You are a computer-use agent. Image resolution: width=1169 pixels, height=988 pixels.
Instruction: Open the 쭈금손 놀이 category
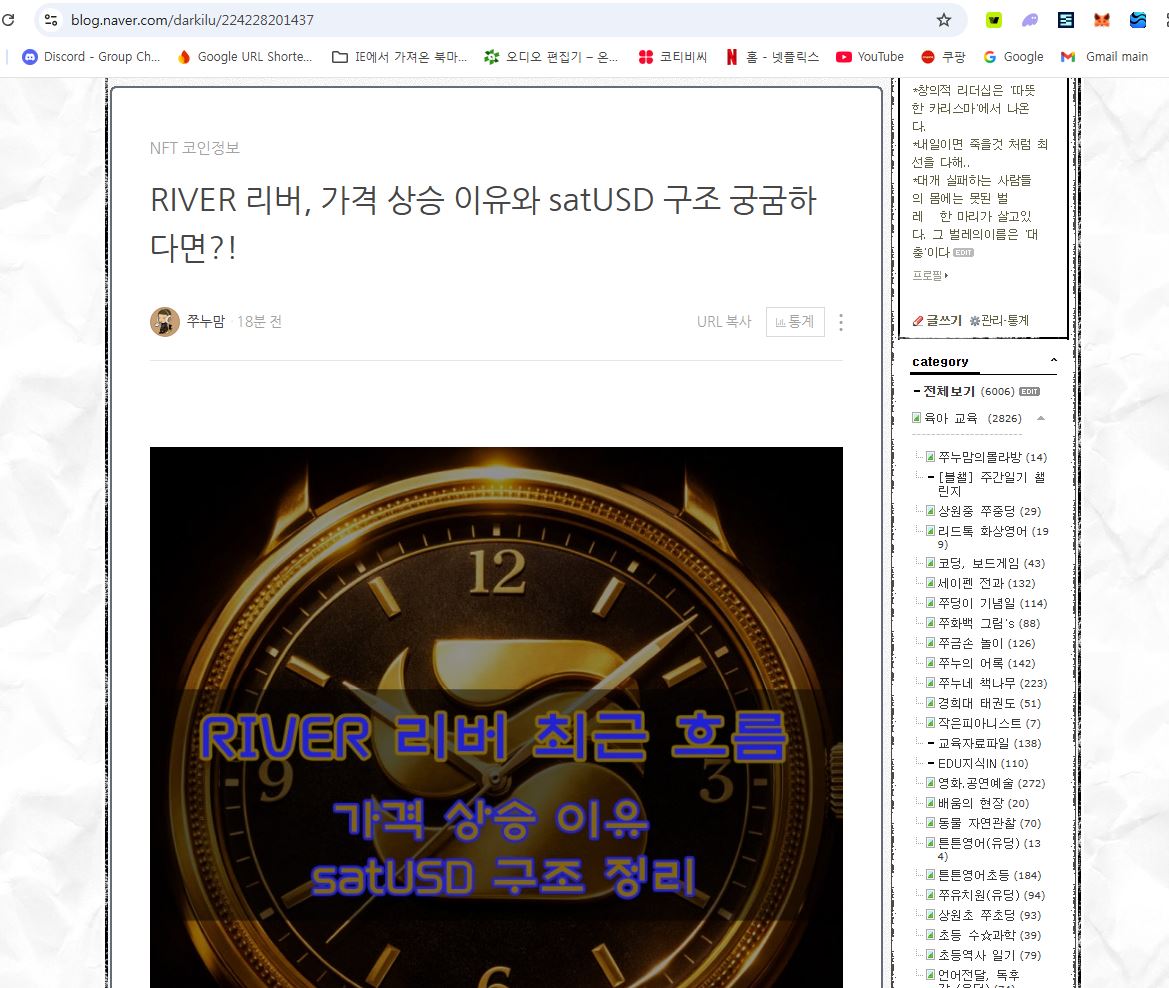(971, 644)
